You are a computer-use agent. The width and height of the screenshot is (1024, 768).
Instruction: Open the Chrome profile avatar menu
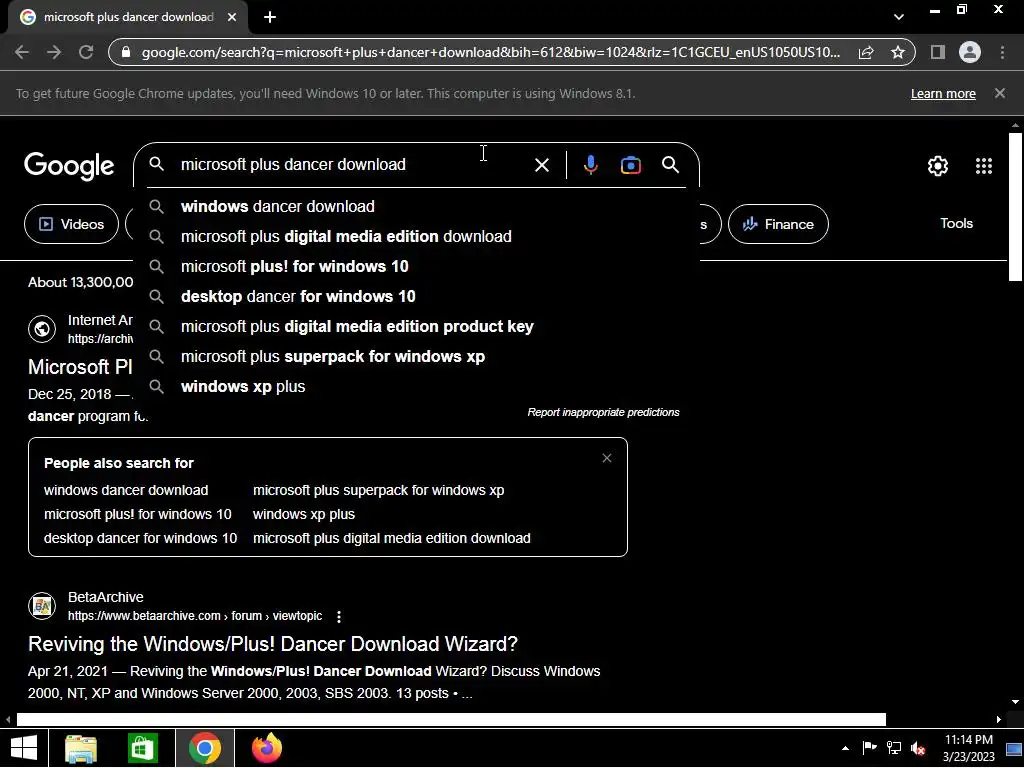click(970, 52)
